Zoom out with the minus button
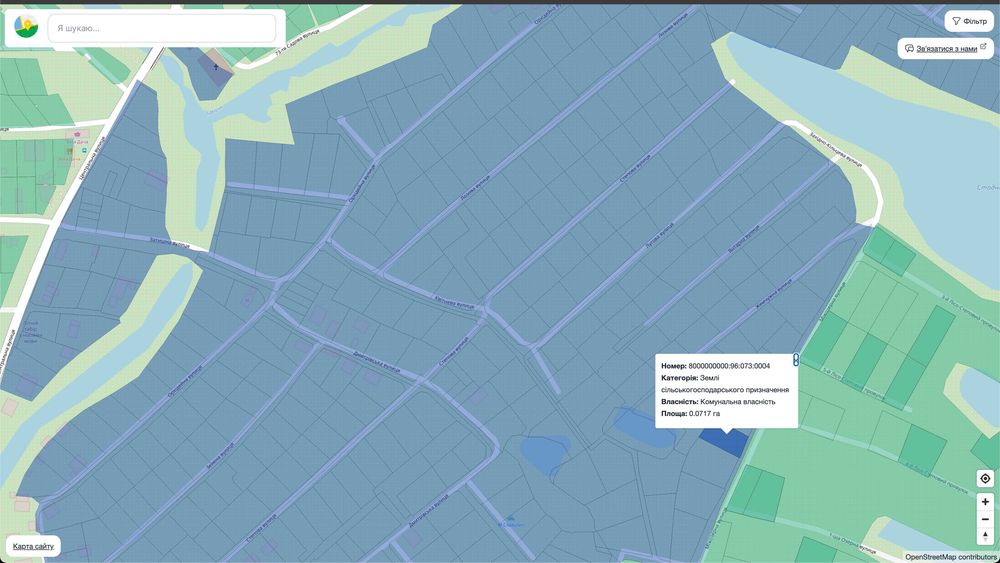Screen dimensions: 1000x563 985,519
